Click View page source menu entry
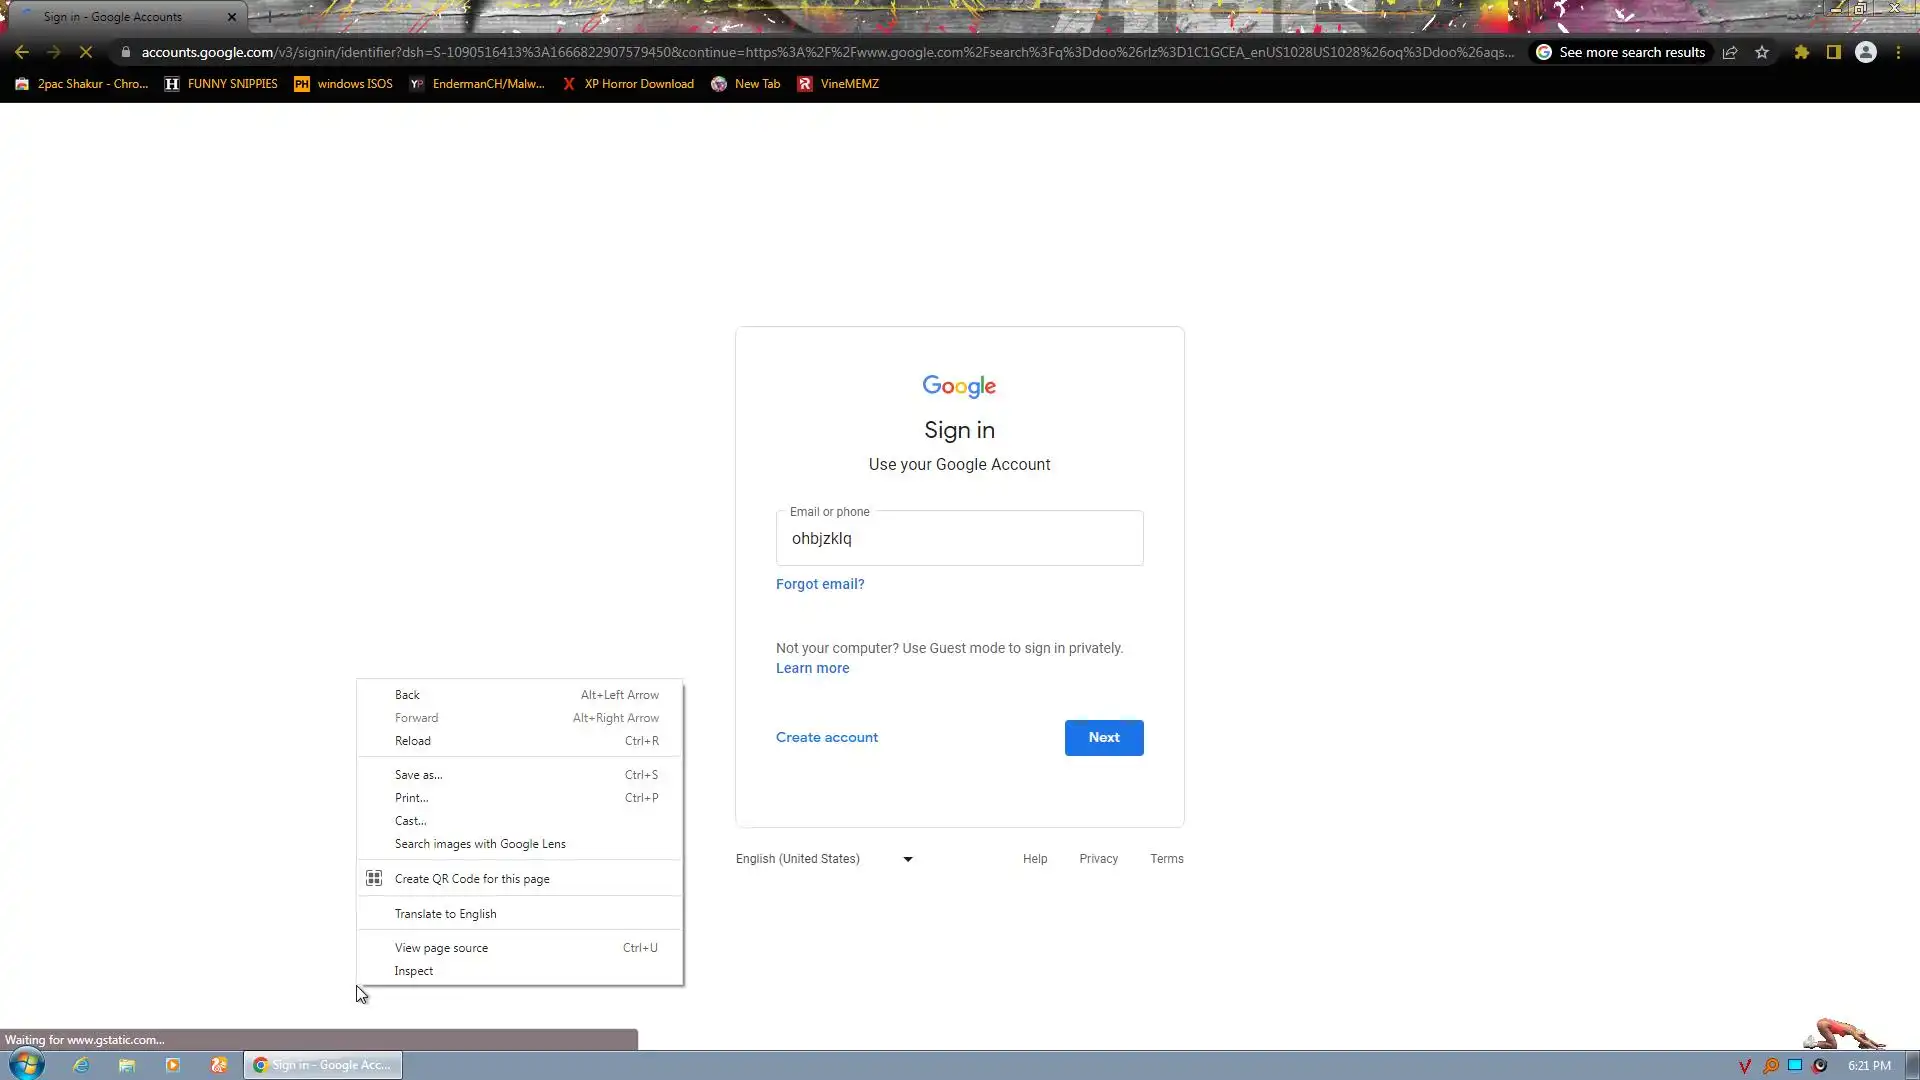The width and height of the screenshot is (1920, 1080). [x=441, y=948]
